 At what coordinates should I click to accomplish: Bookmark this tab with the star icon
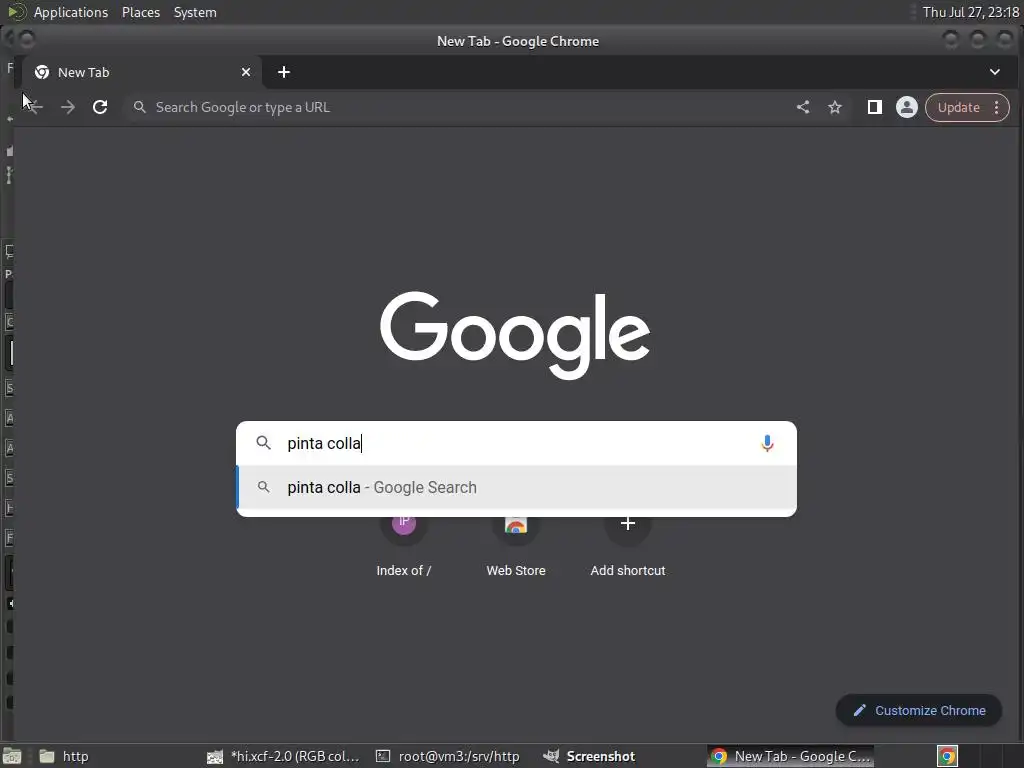pos(835,107)
